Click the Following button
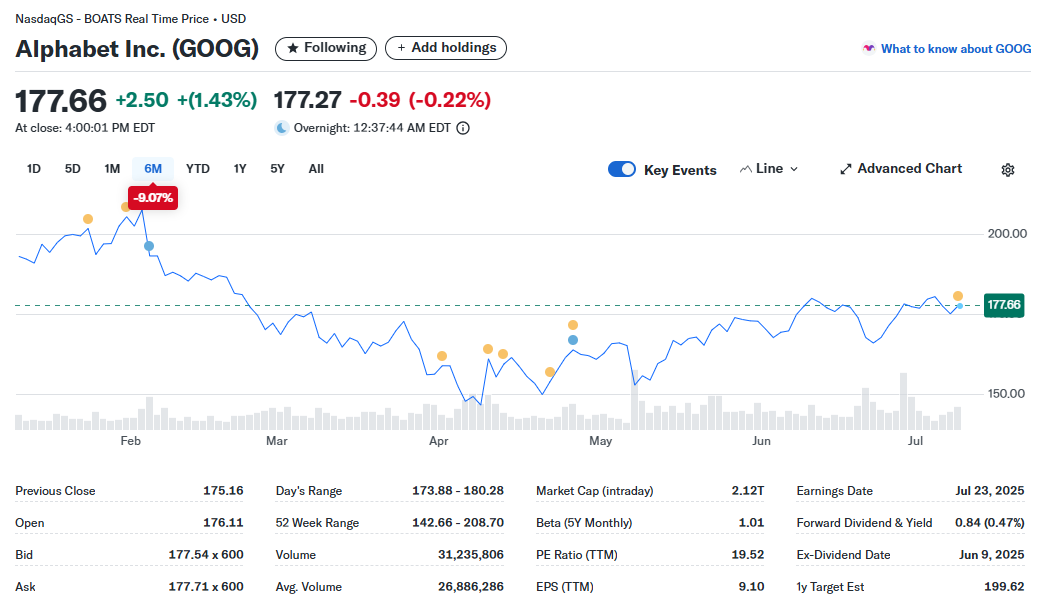 pos(326,49)
